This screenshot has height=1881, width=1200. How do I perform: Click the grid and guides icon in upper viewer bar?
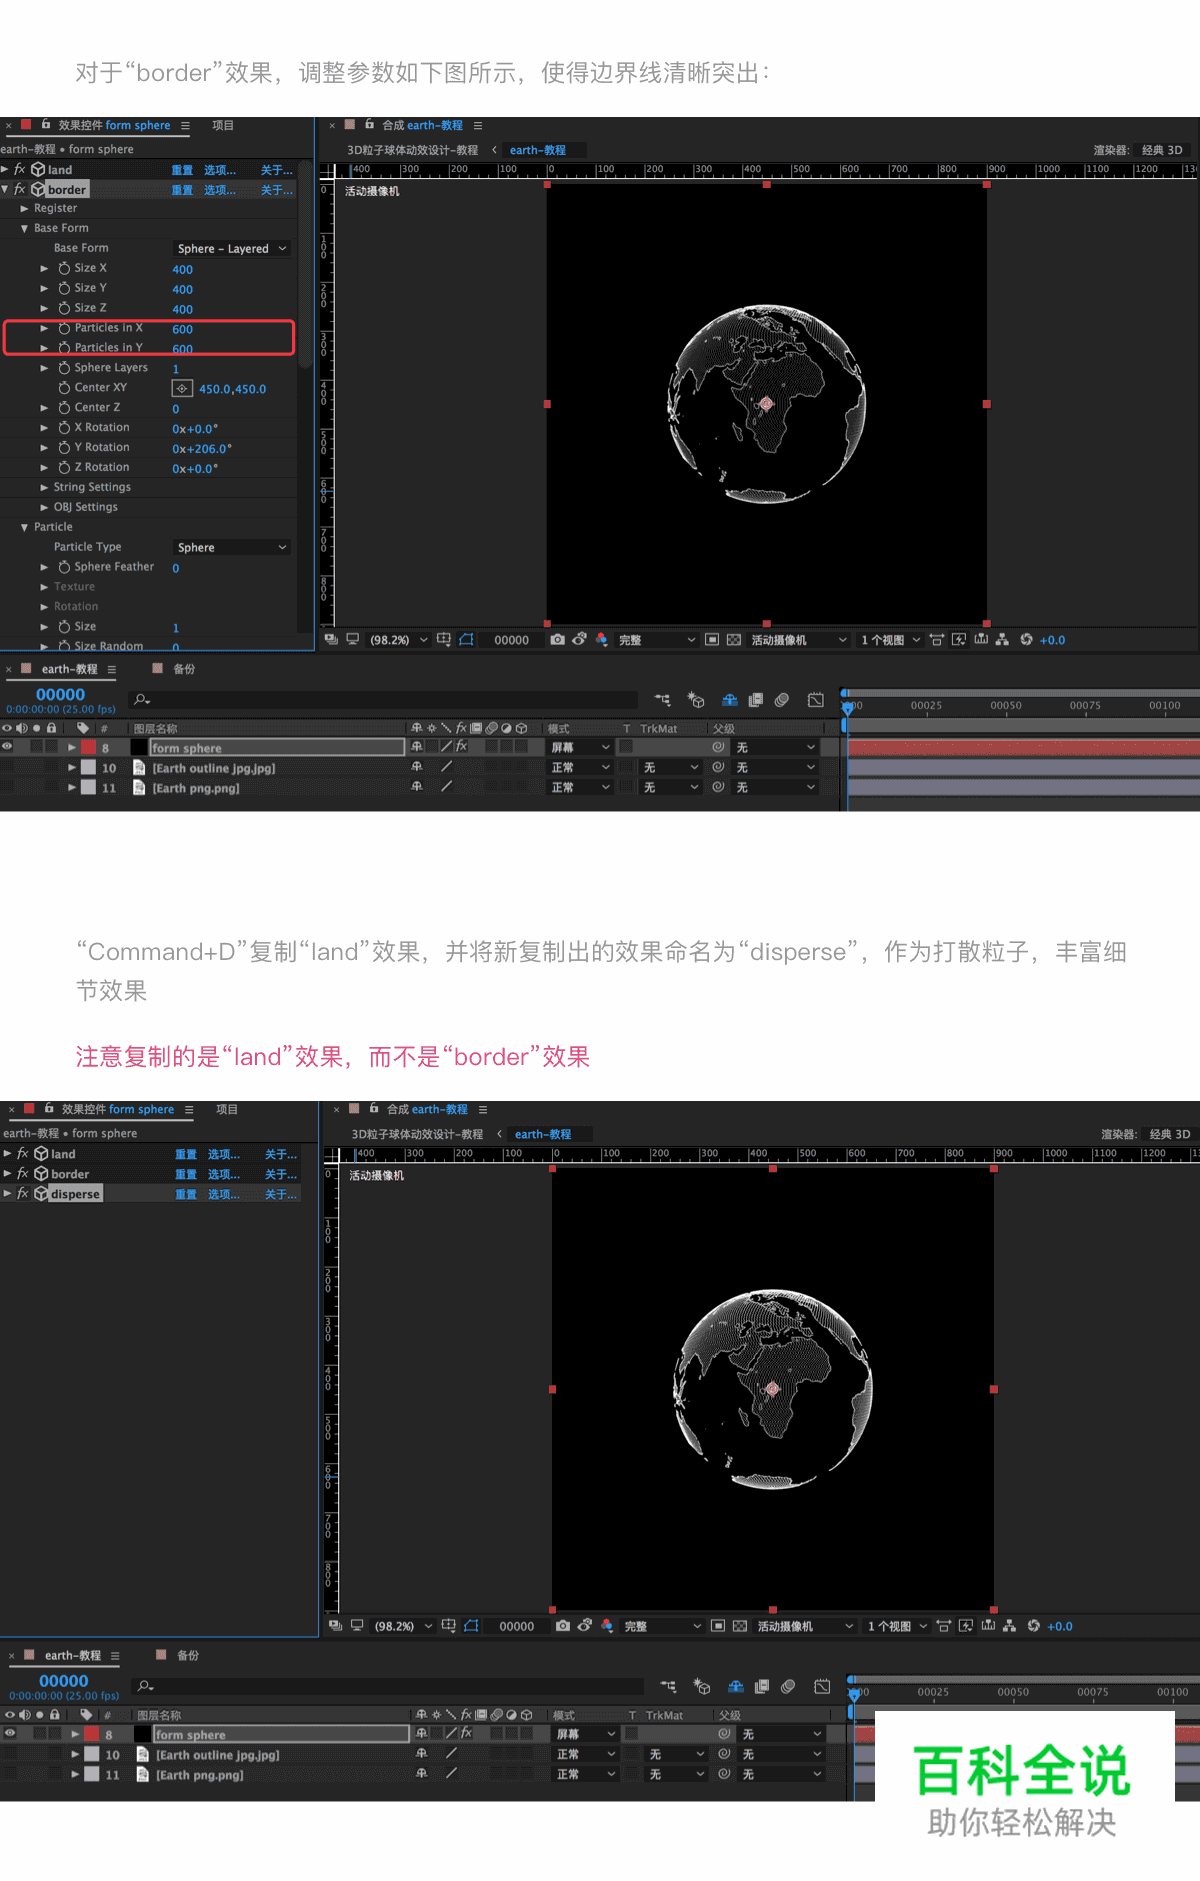pos(444,640)
